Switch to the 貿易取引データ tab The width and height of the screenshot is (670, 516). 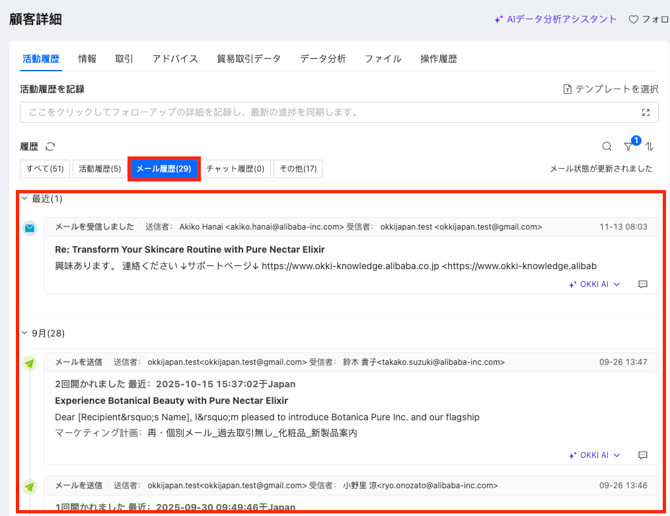pos(249,59)
